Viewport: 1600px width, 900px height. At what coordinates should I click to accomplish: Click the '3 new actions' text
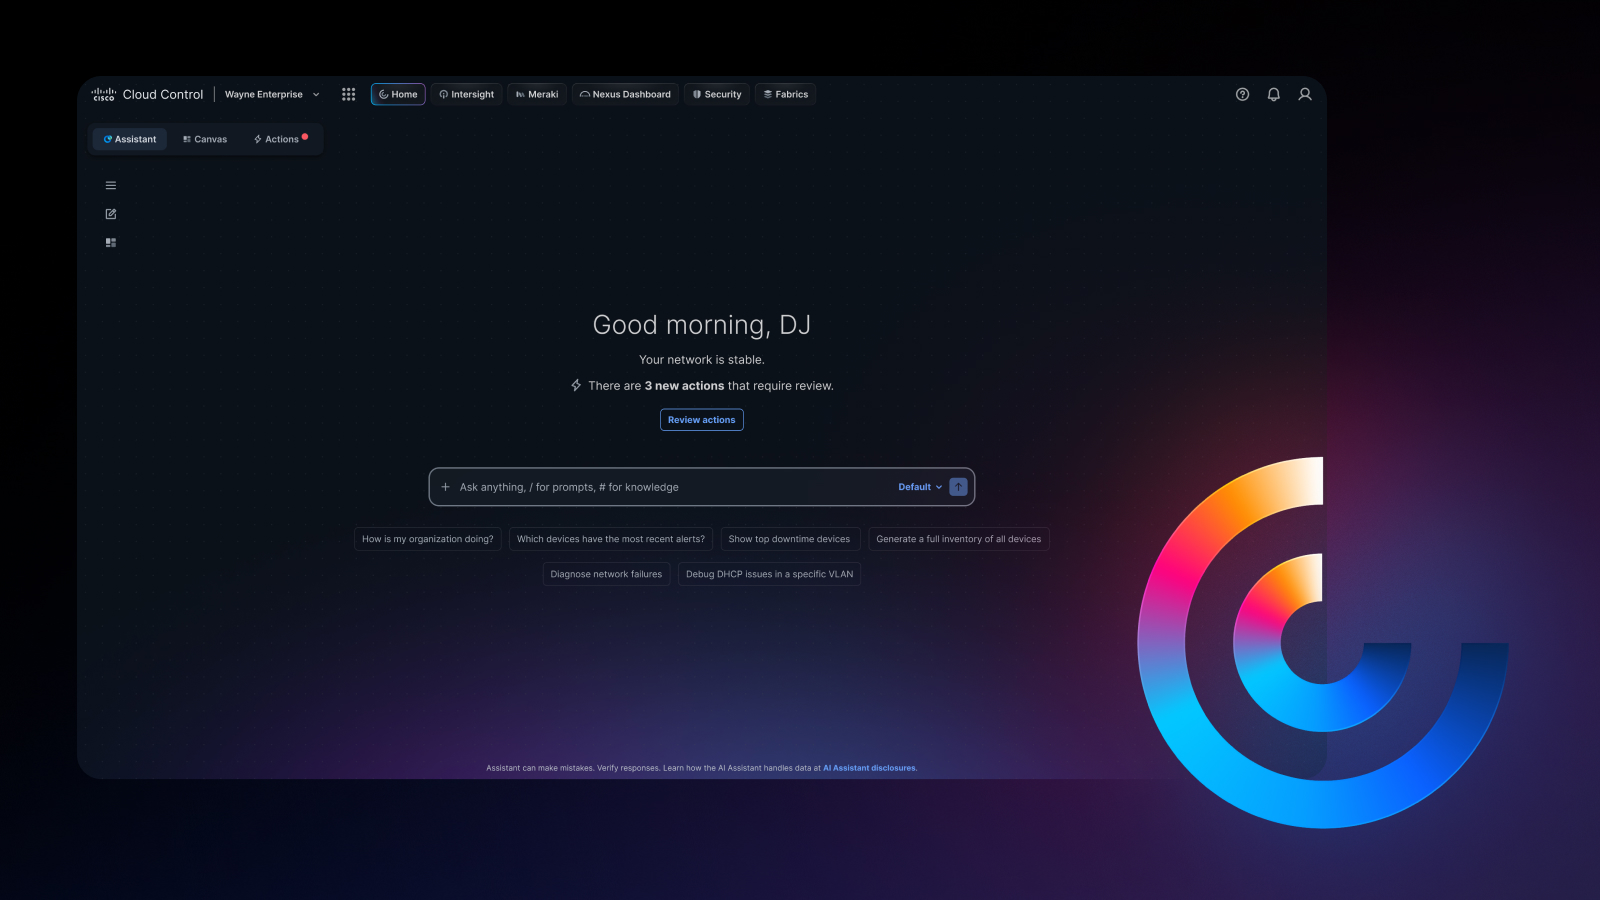[x=684, y=386]
